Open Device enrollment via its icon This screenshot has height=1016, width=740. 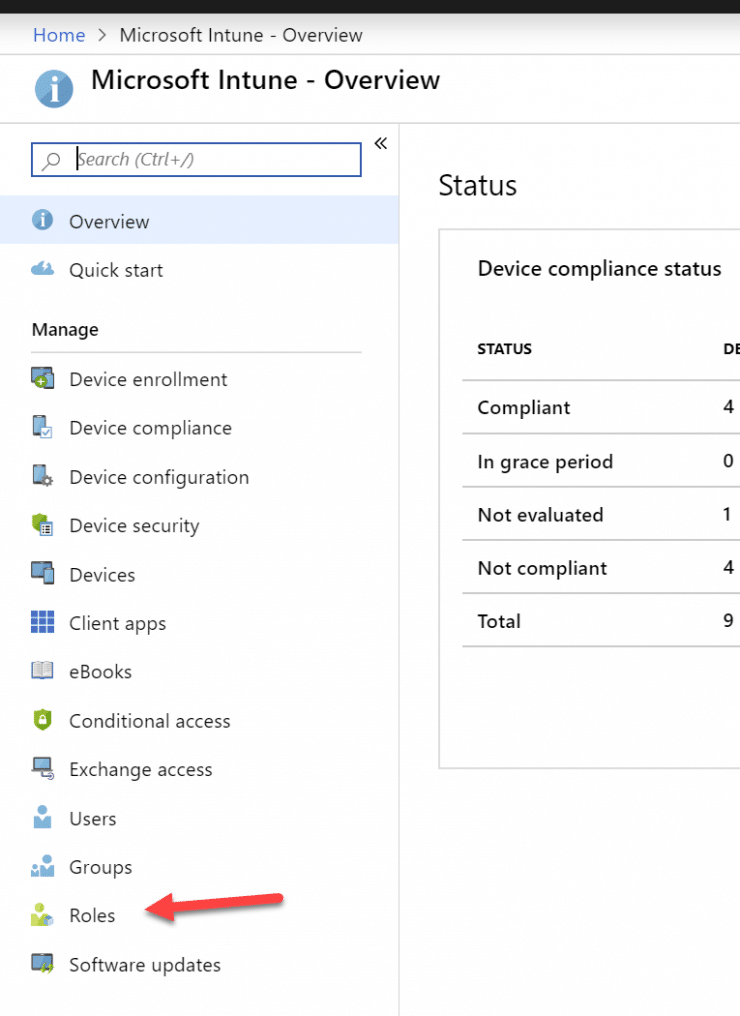44,379
